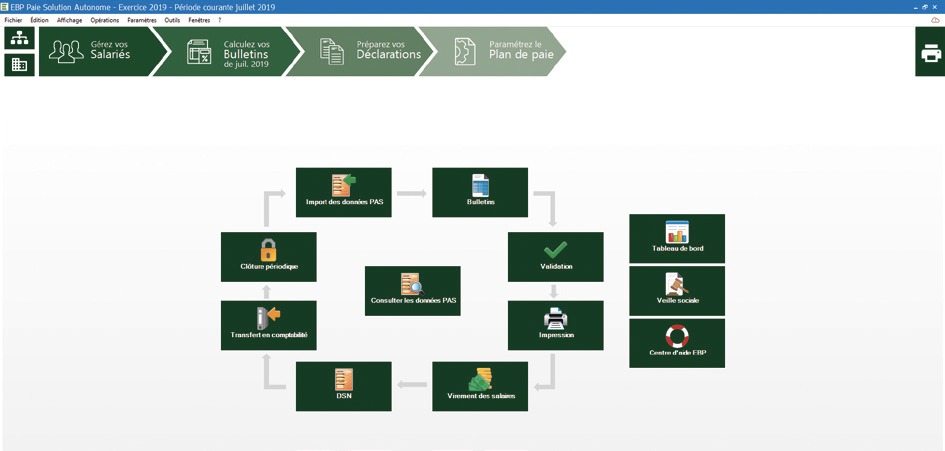Open the Outils menu
This screenshot has width=945, height=451.
[x=172, y=20]
